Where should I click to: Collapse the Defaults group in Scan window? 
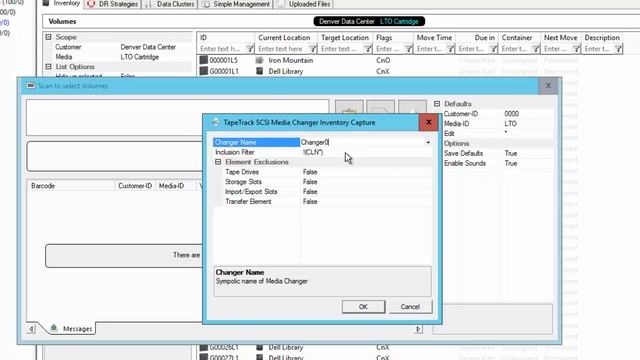point(437,104)
